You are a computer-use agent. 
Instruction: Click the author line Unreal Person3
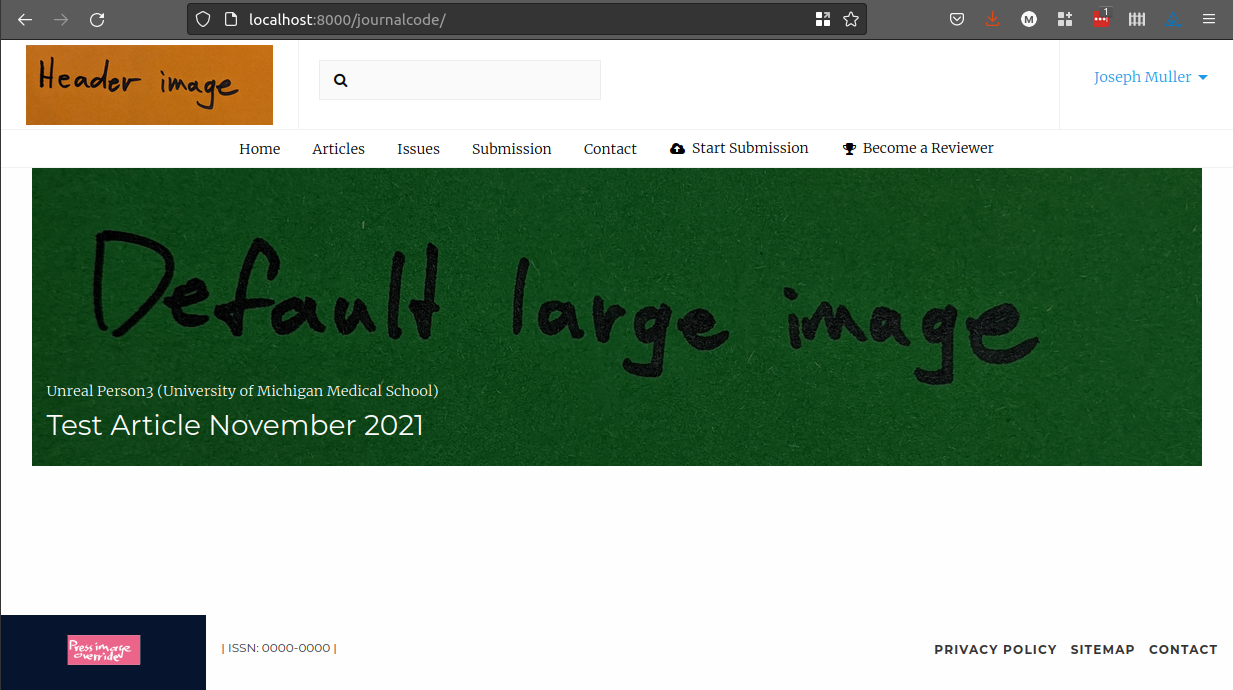(x=242, y=391)
